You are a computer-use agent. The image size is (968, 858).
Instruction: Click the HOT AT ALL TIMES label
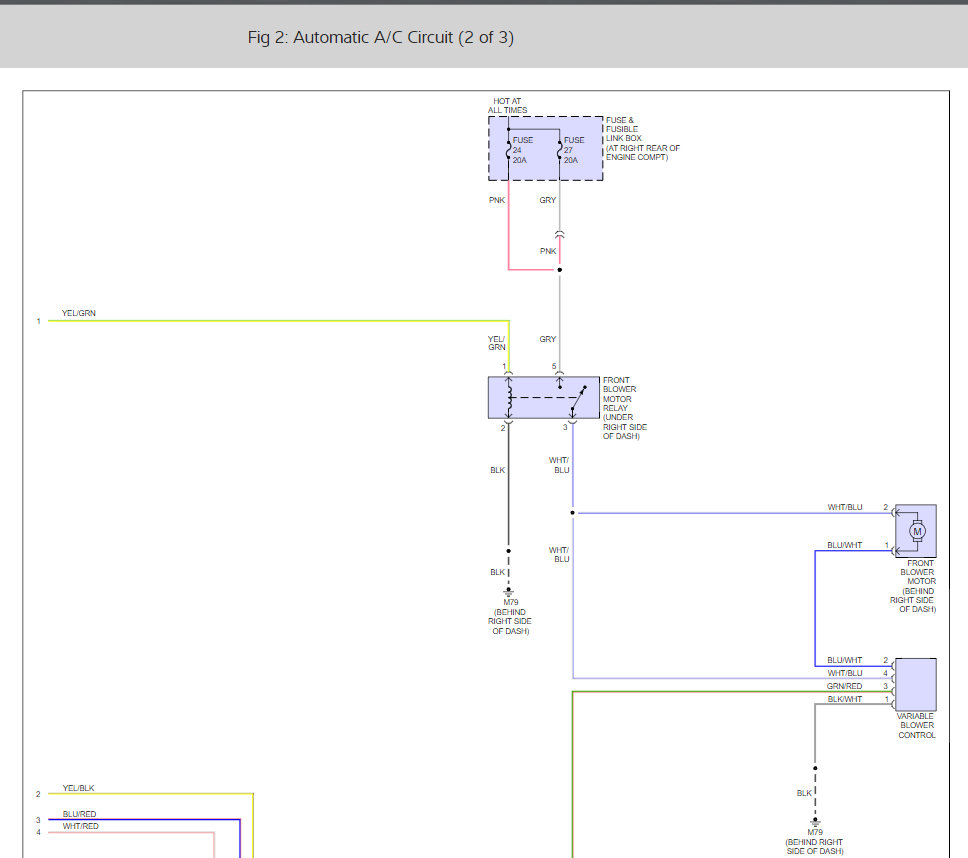click(x=509, y=106)
